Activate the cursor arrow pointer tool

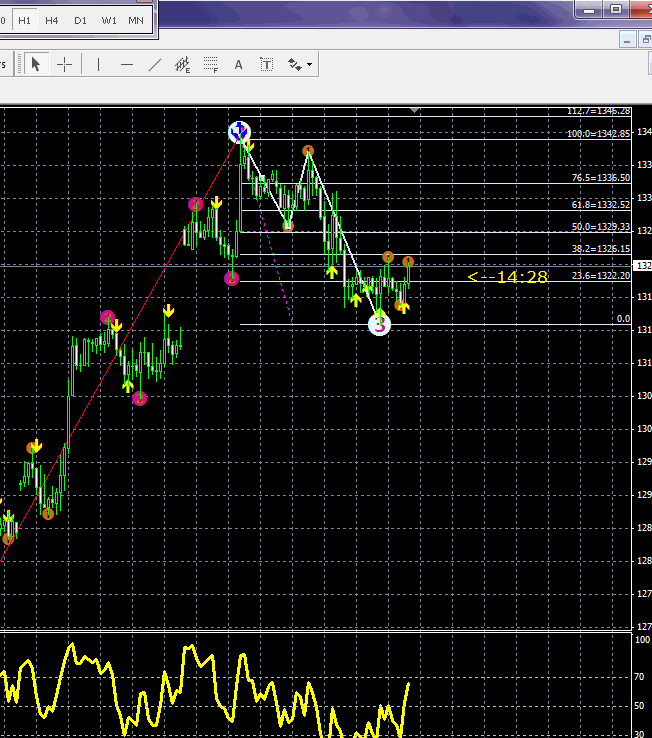(x=36, y=64)
